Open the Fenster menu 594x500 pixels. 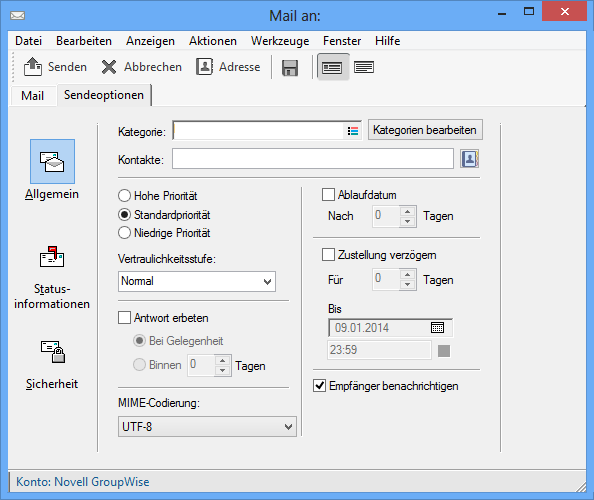pos(342,41)
